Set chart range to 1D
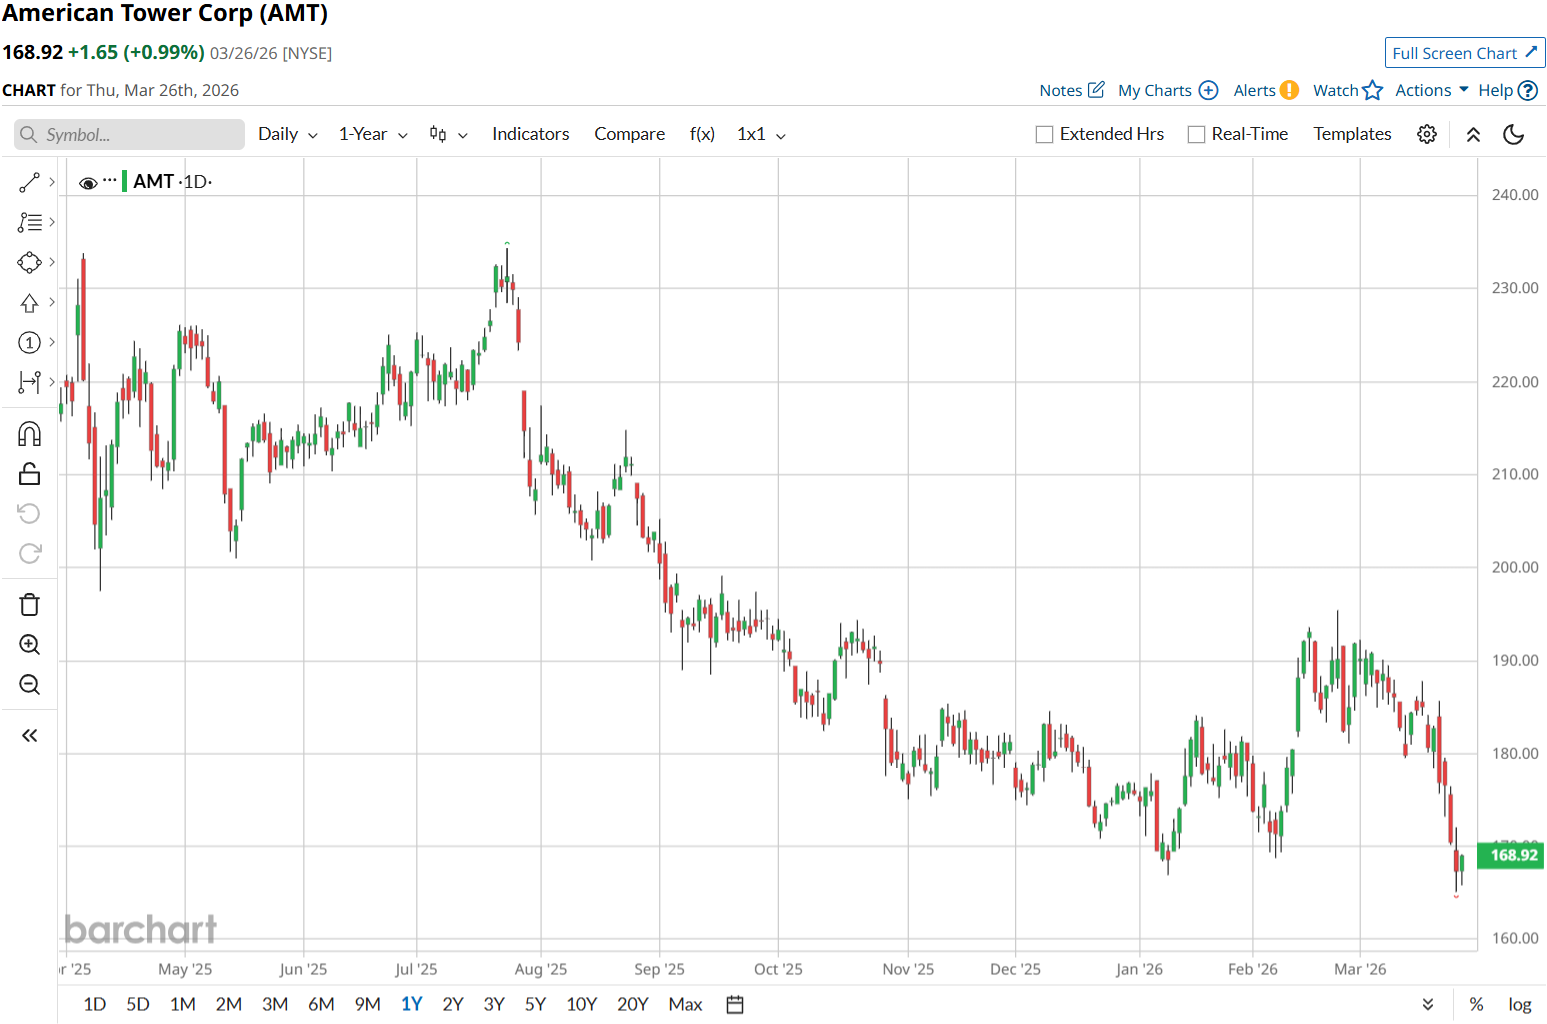 [95, 1004]
